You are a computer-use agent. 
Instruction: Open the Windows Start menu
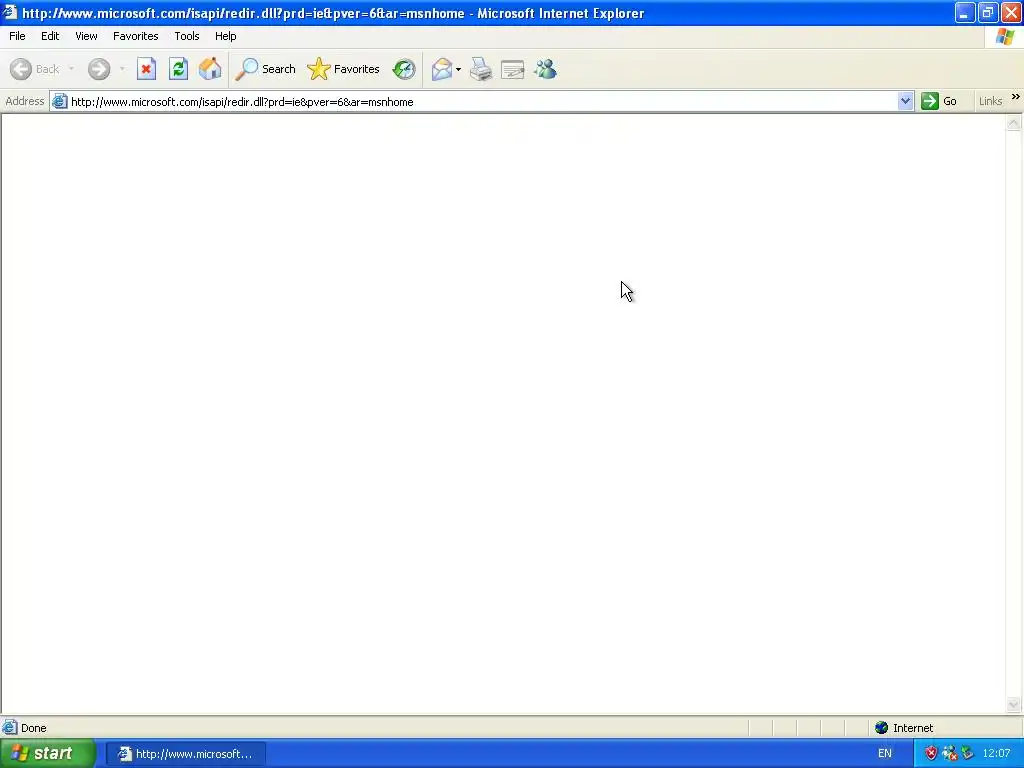pos(48,754)
